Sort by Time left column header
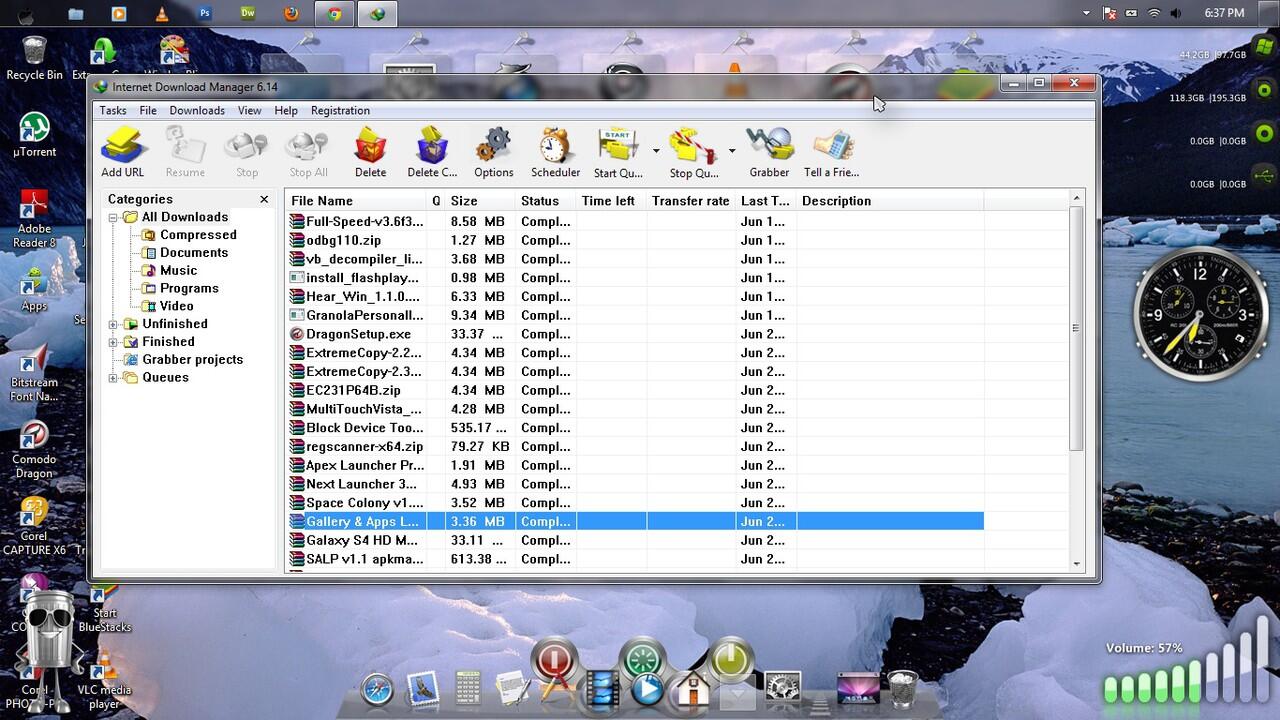This screenshot has width=1280, height=720. tap(611, 201)
